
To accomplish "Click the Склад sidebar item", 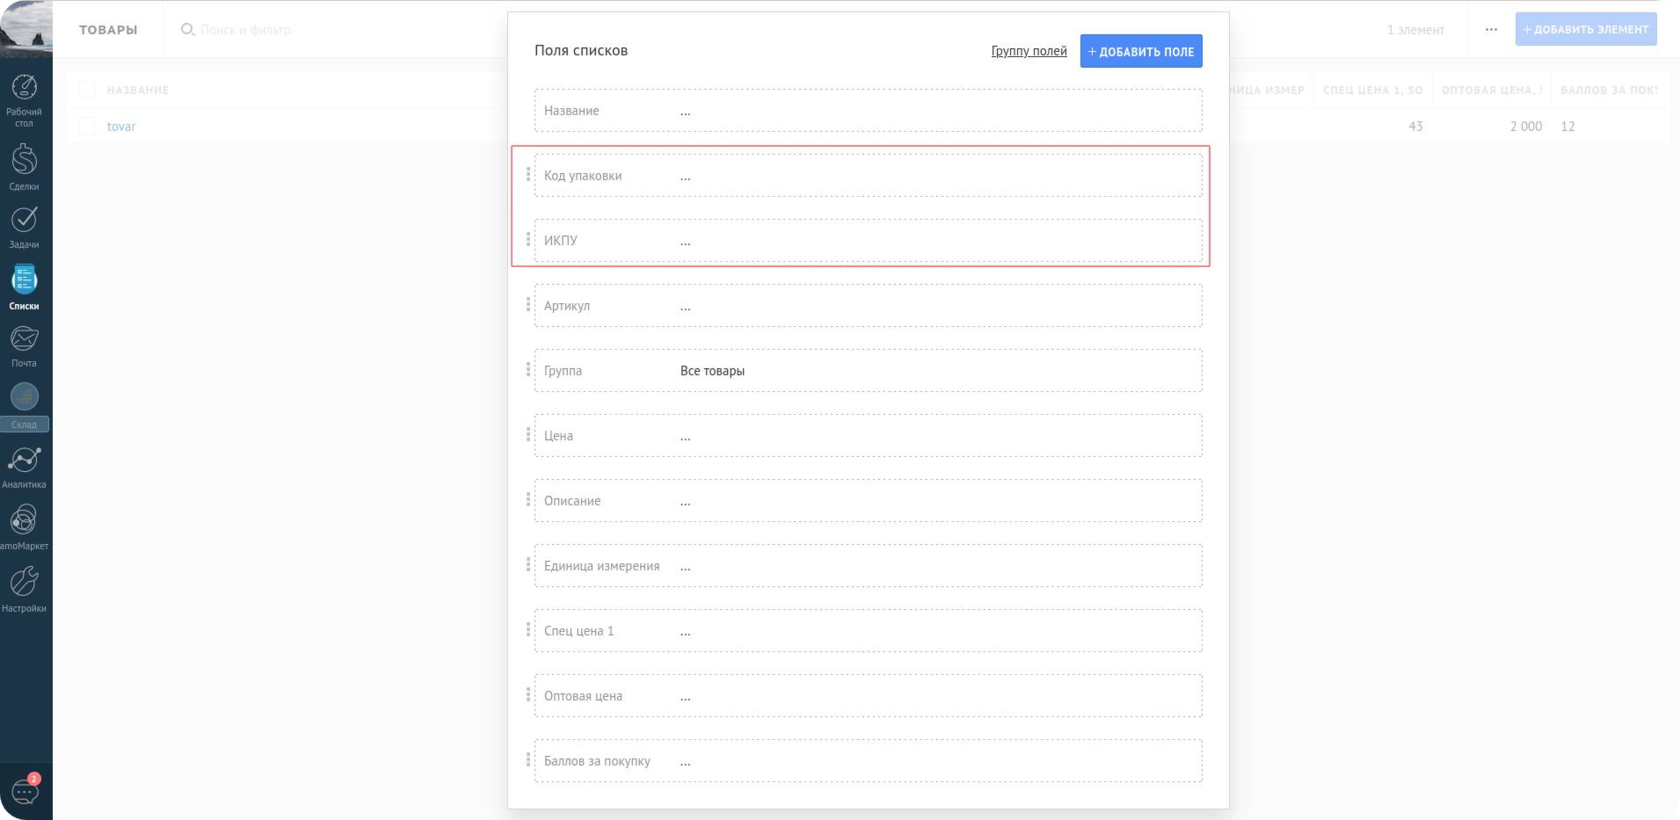I will click(x=24, y=407).
